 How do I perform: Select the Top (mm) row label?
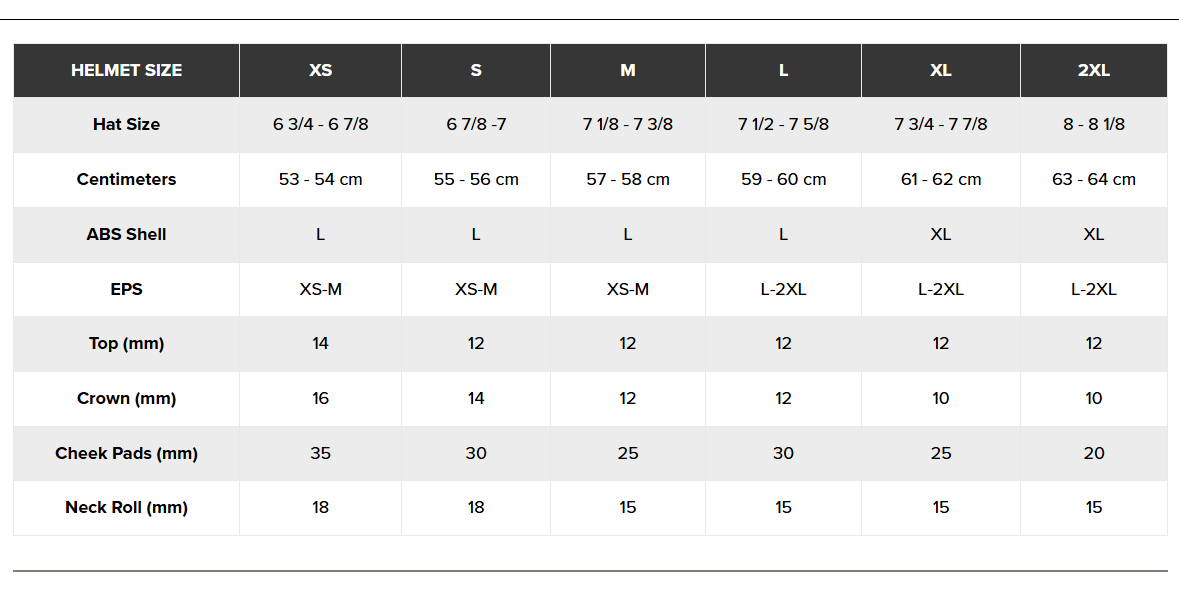(126, 344)
